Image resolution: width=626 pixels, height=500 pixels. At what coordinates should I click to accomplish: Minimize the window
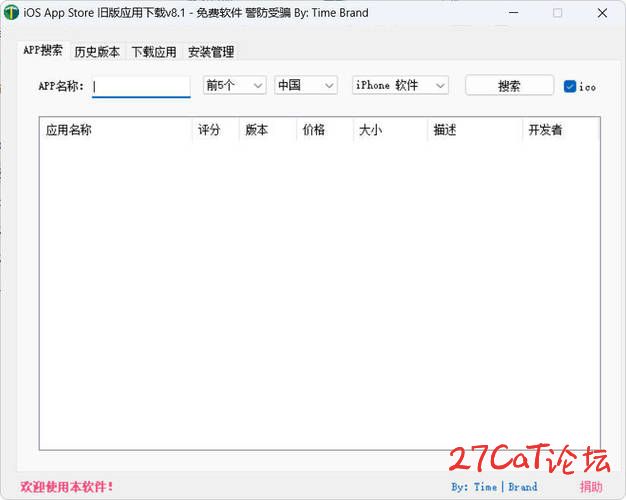(x=513, y=13)
